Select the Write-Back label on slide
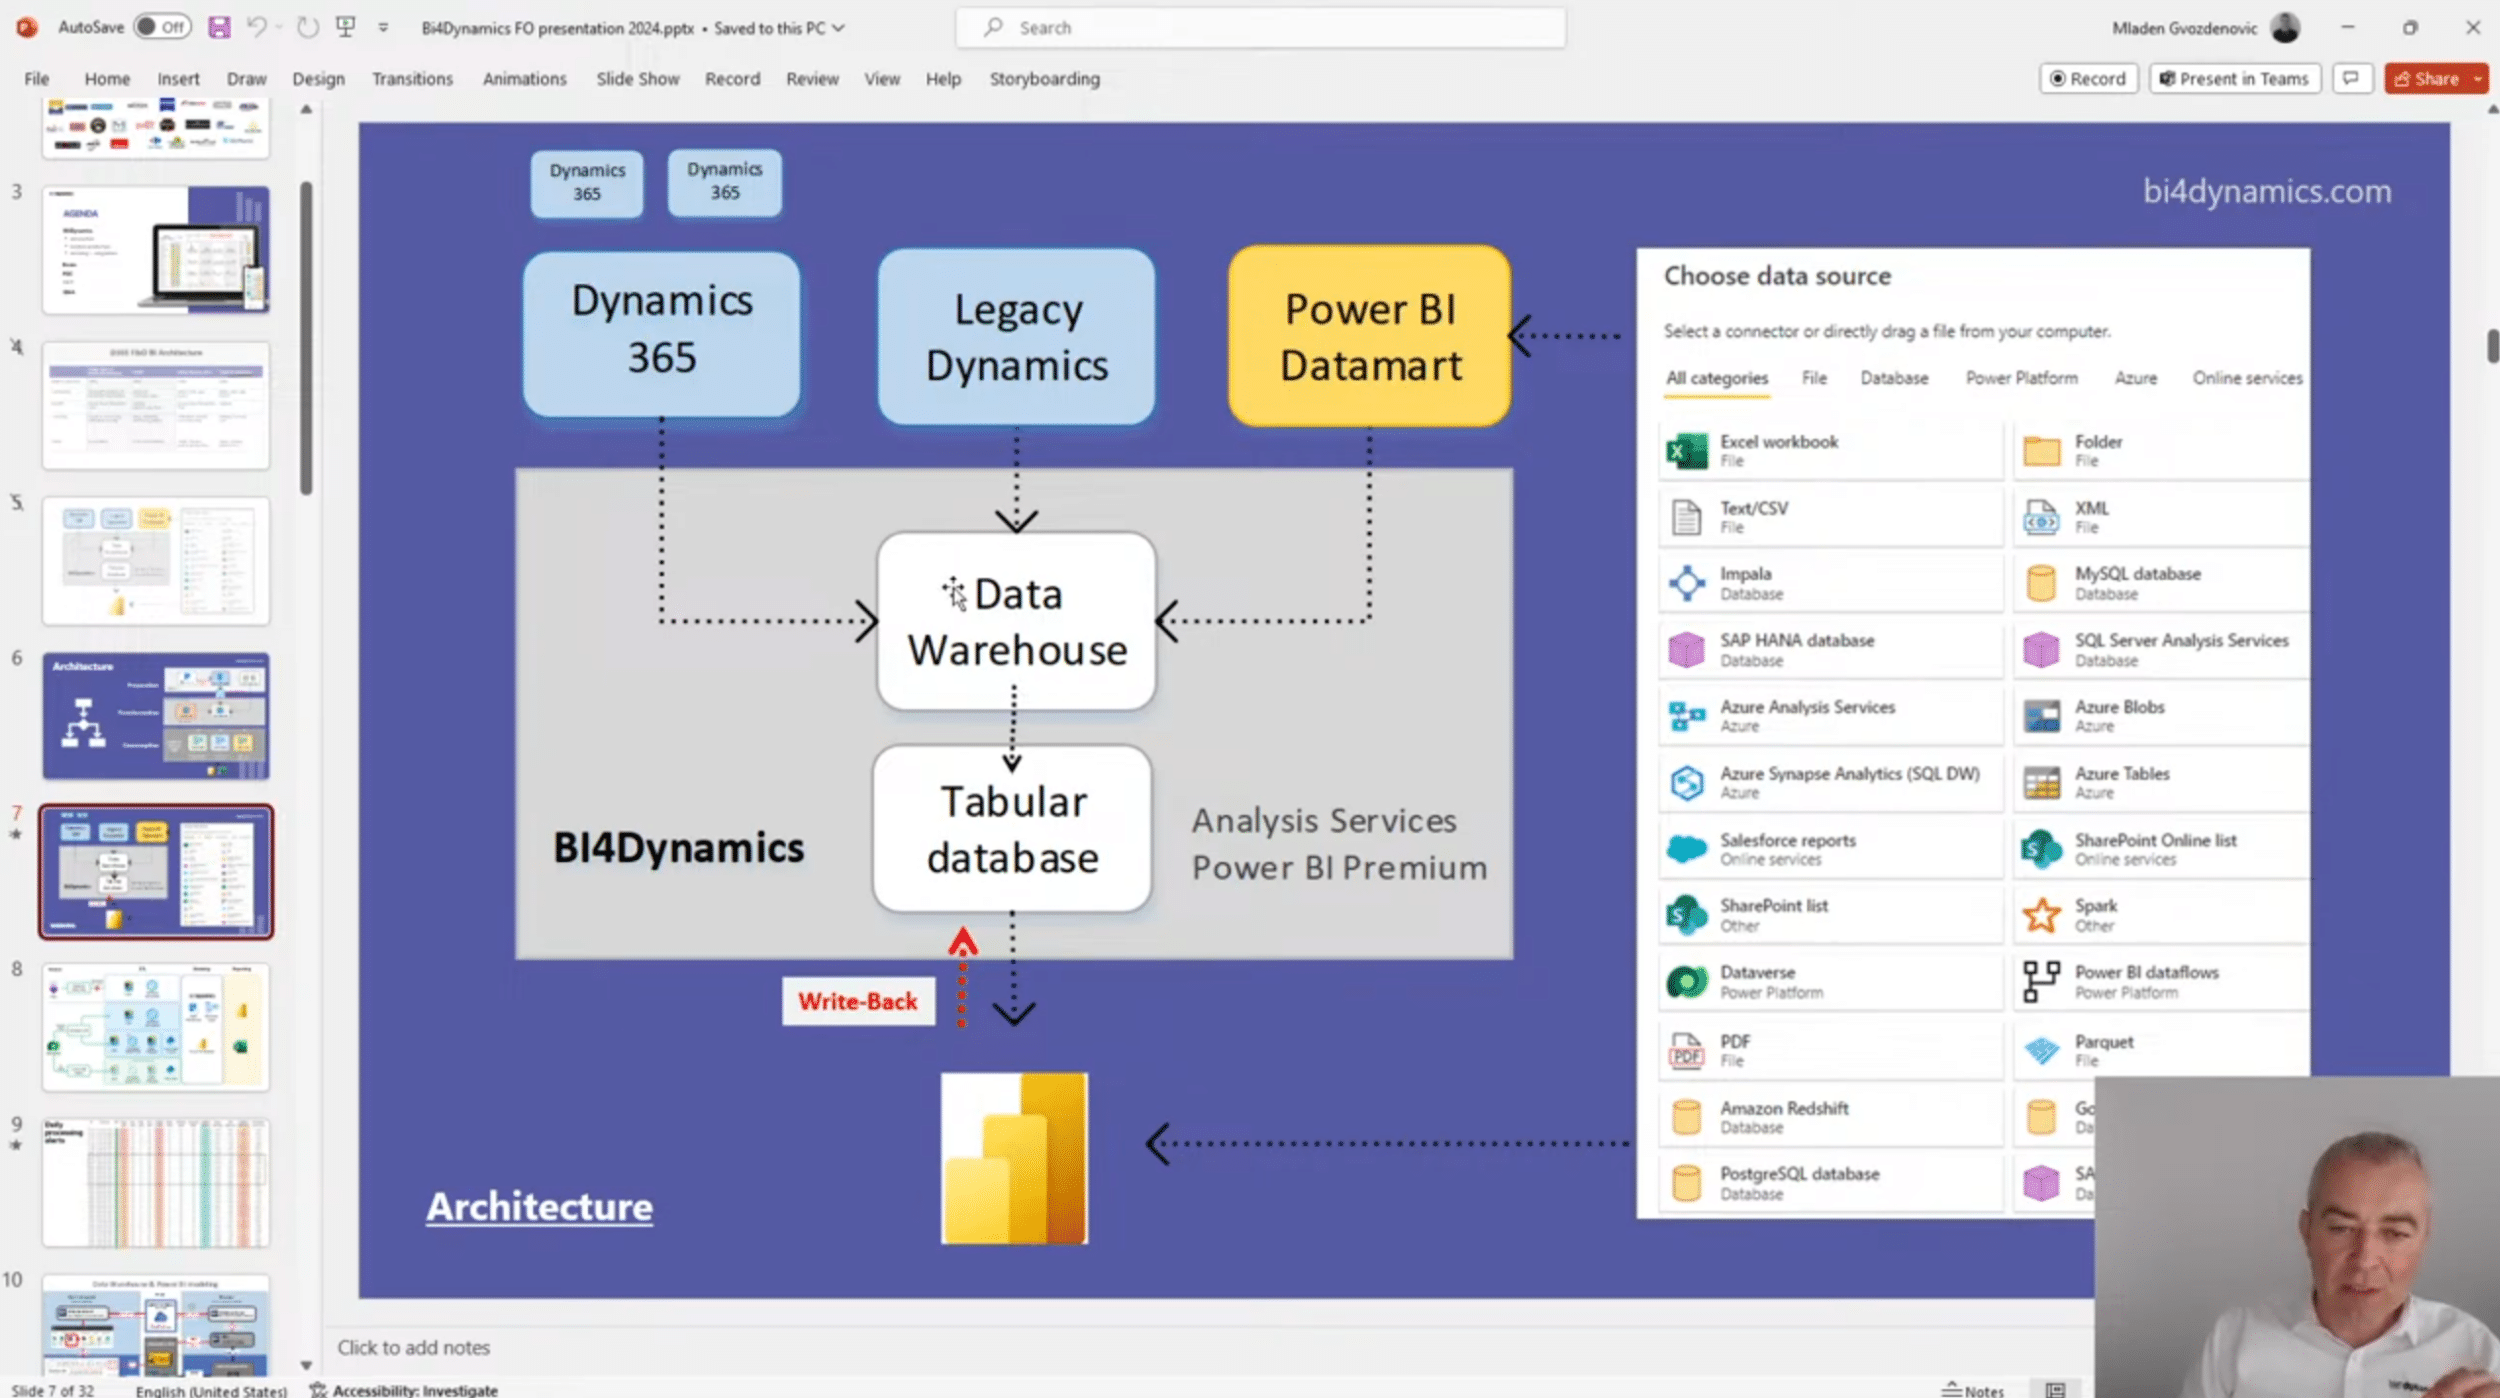This screenshot has height=1398, width=2500. 858,1001
